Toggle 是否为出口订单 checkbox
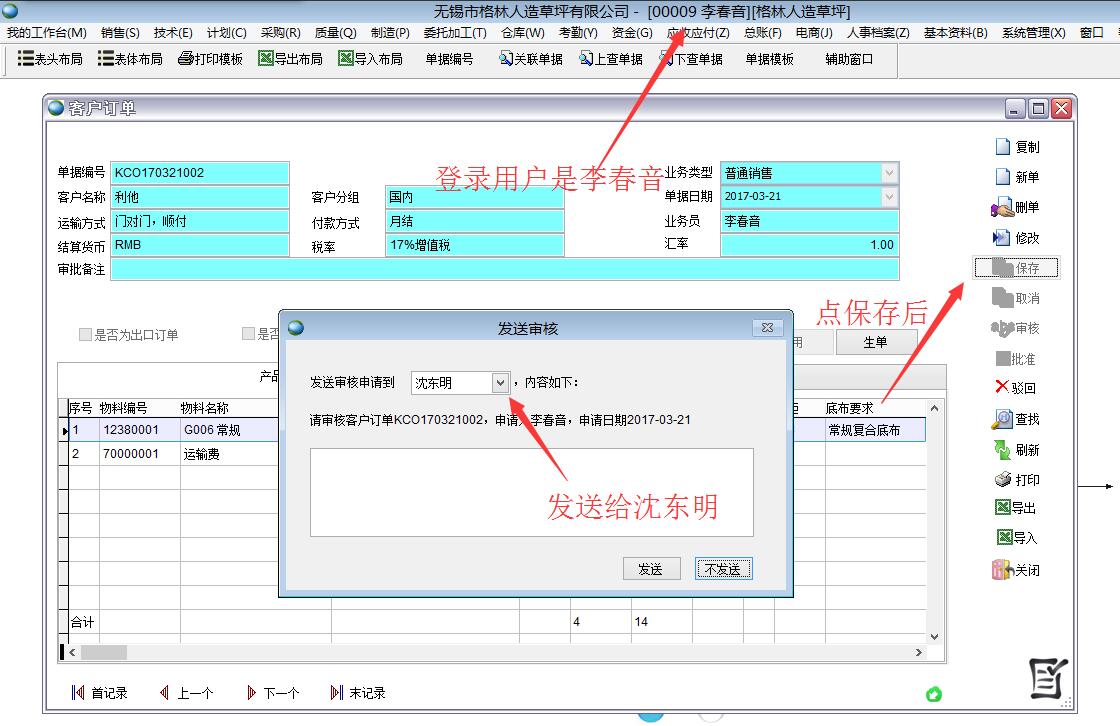 click(86, 335)
